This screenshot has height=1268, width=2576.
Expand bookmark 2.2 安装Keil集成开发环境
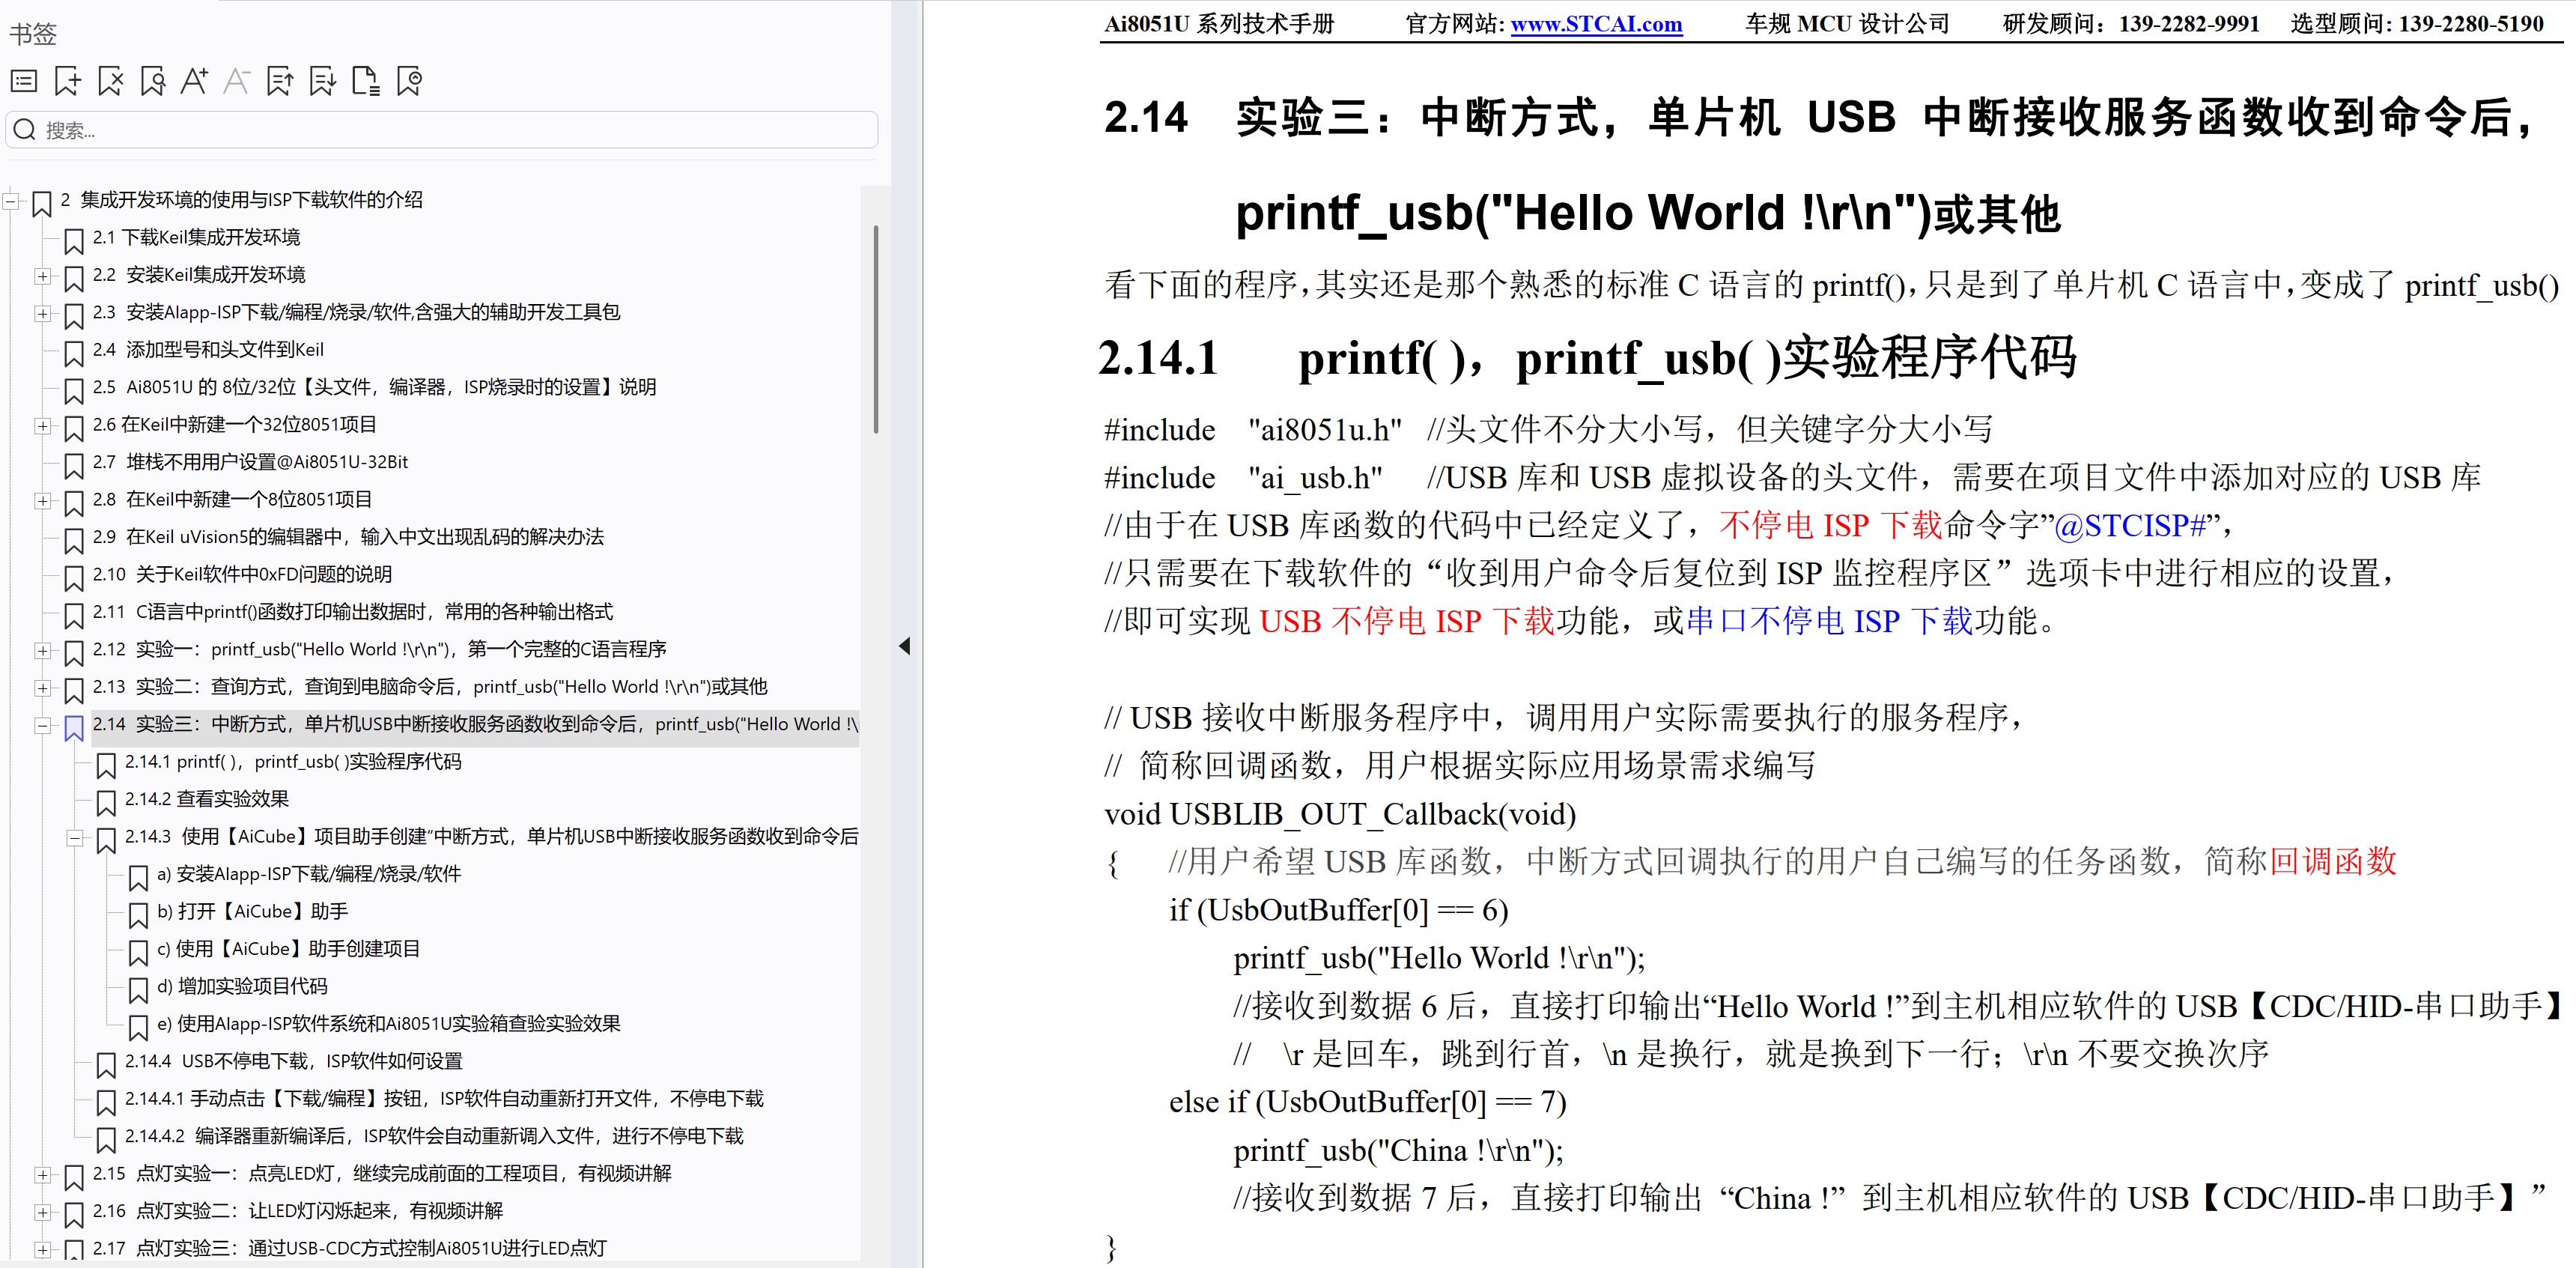(x=42, y=276)
